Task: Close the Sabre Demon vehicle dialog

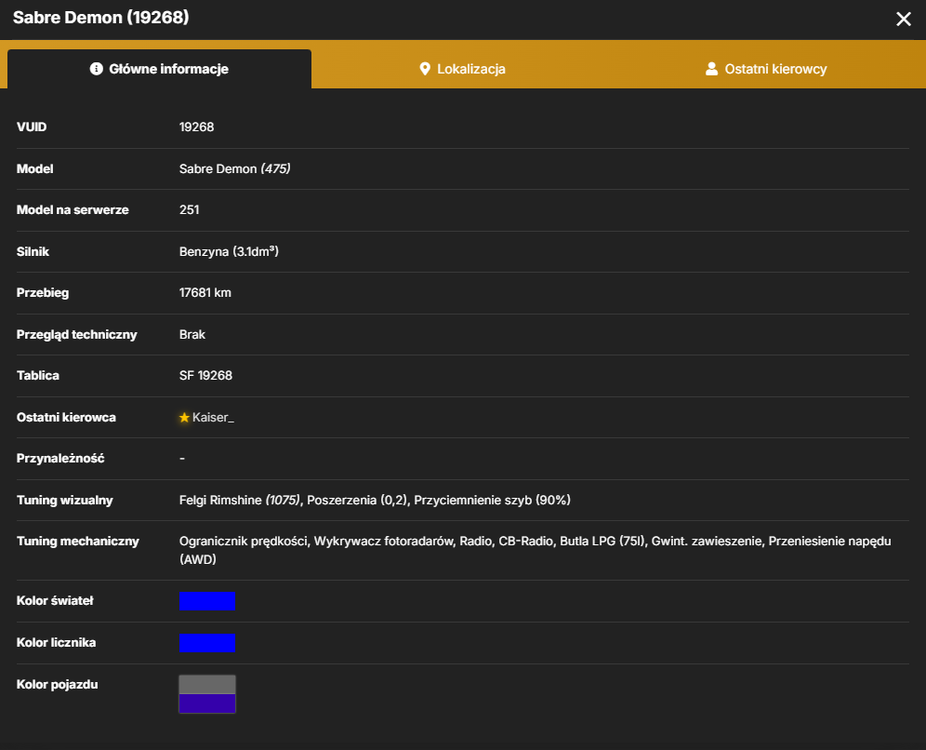Action: 903,19
